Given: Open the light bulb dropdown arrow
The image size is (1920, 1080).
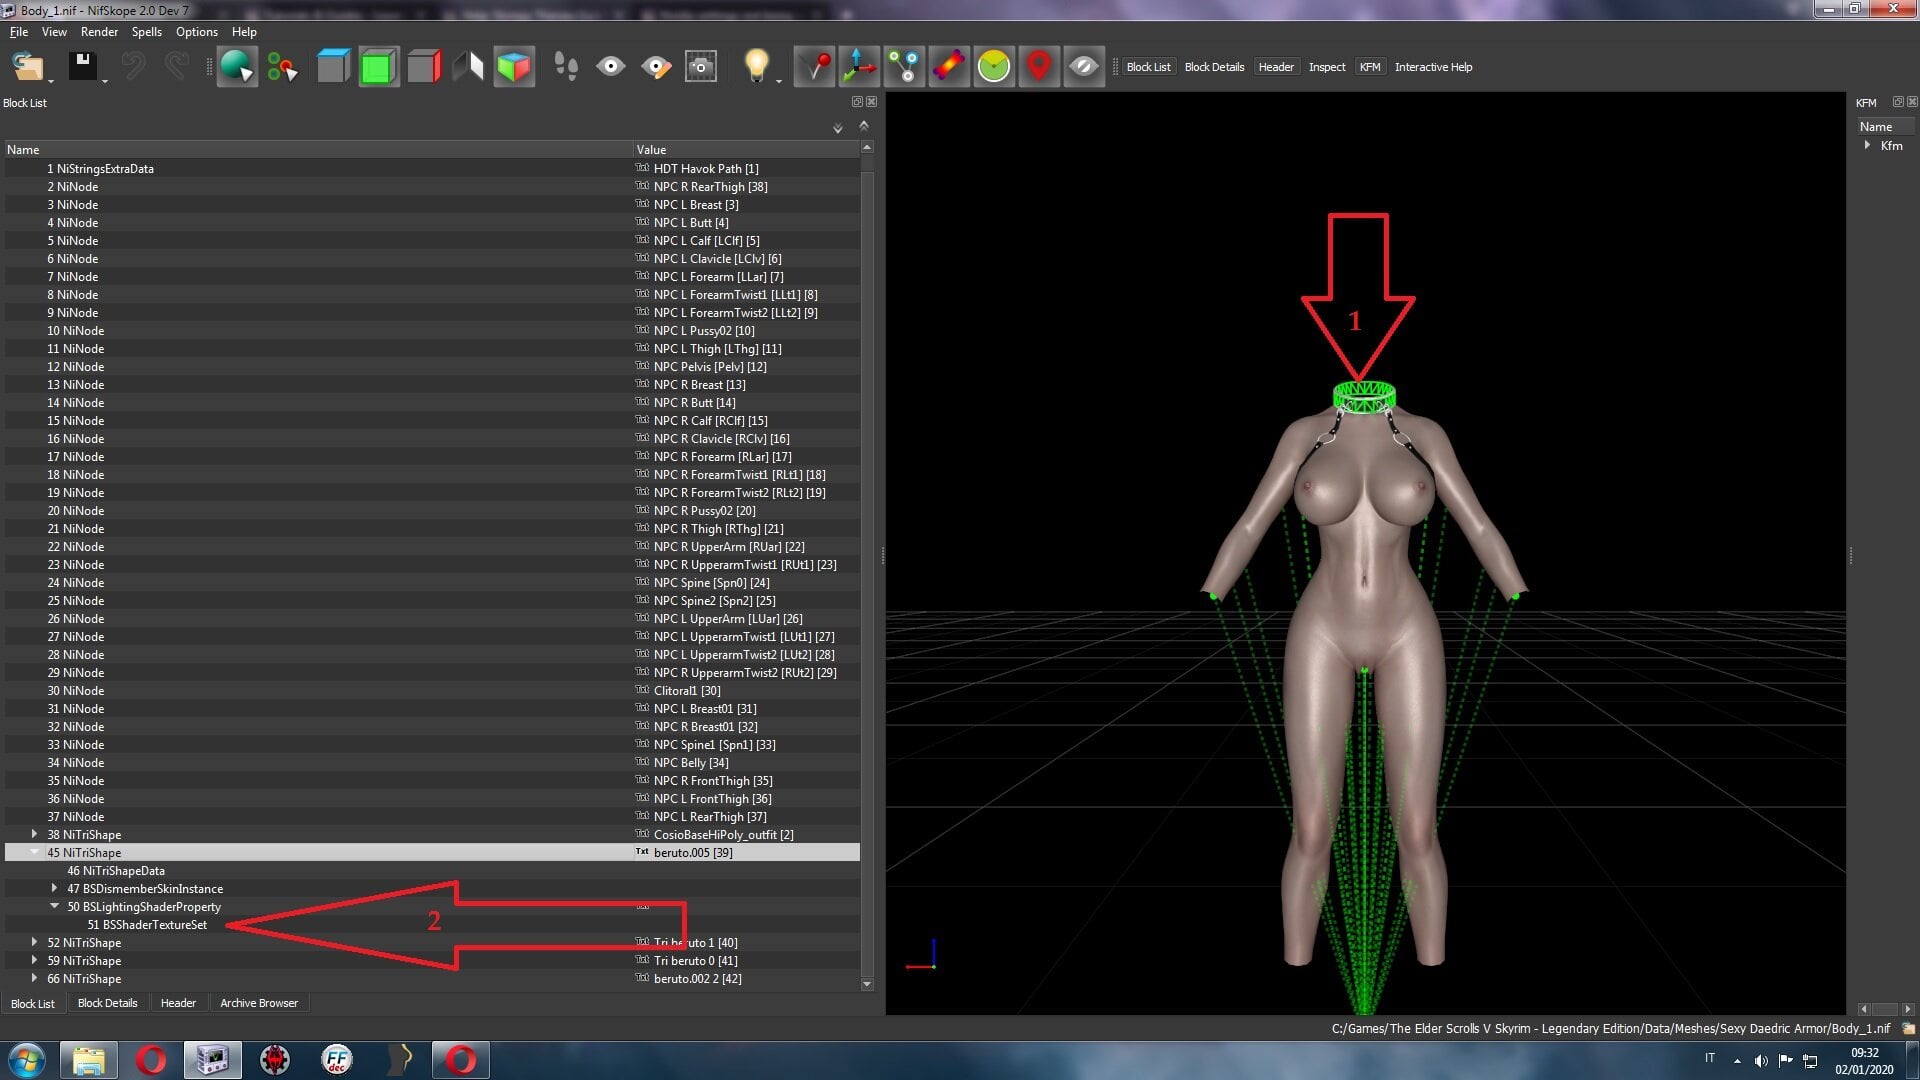Looking at the screenshot, I should click(779, 81).
